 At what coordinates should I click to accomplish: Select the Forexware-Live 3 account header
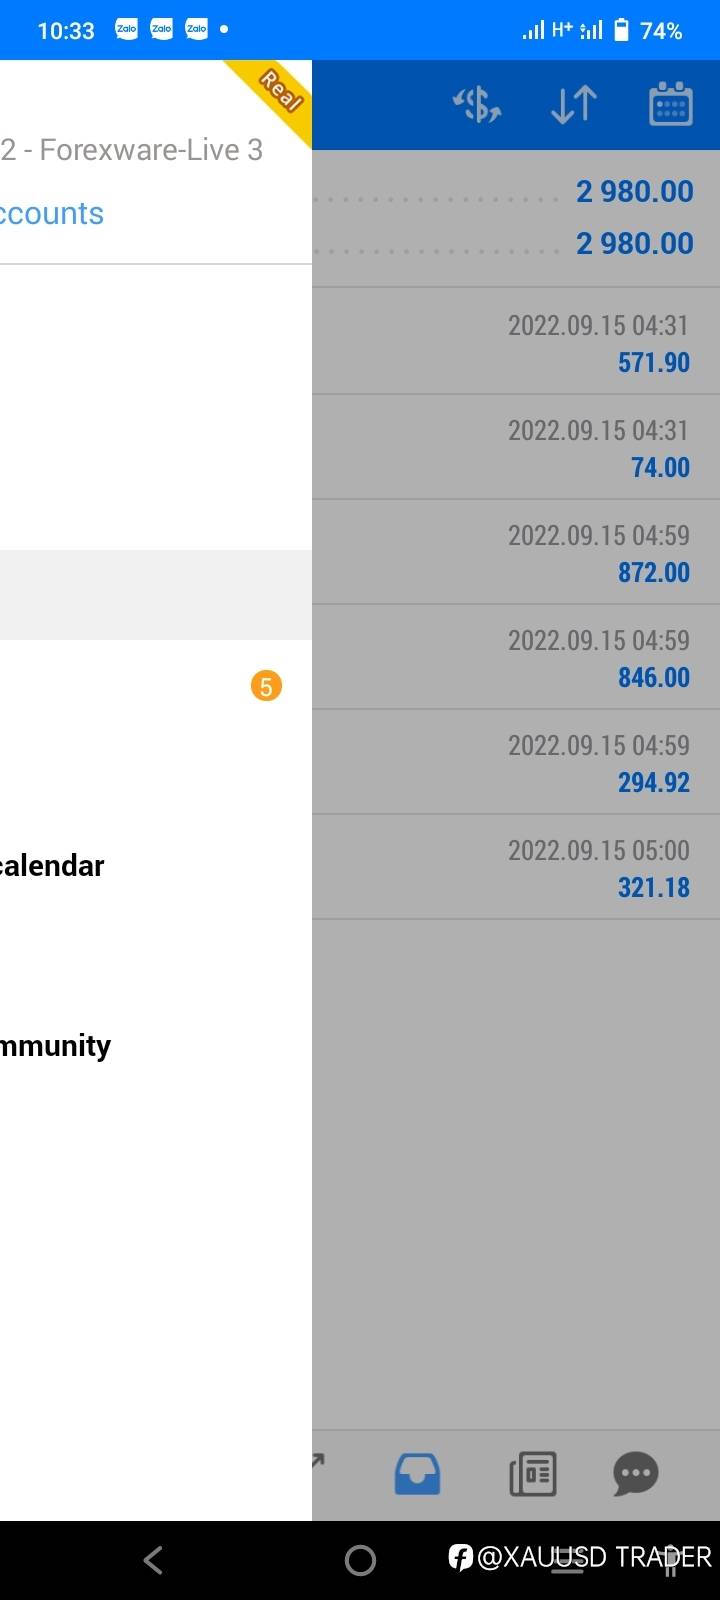point(132,150)
